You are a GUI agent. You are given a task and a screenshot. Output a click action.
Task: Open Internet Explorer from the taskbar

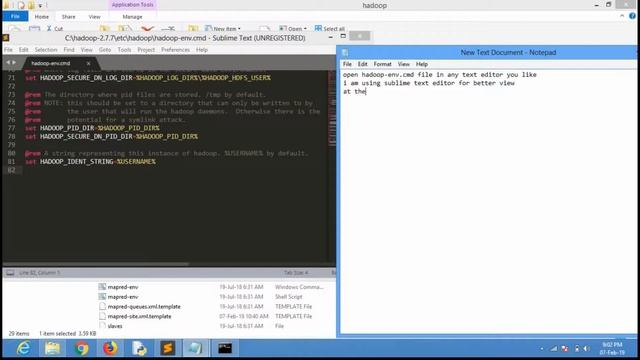tap(24, 348)
